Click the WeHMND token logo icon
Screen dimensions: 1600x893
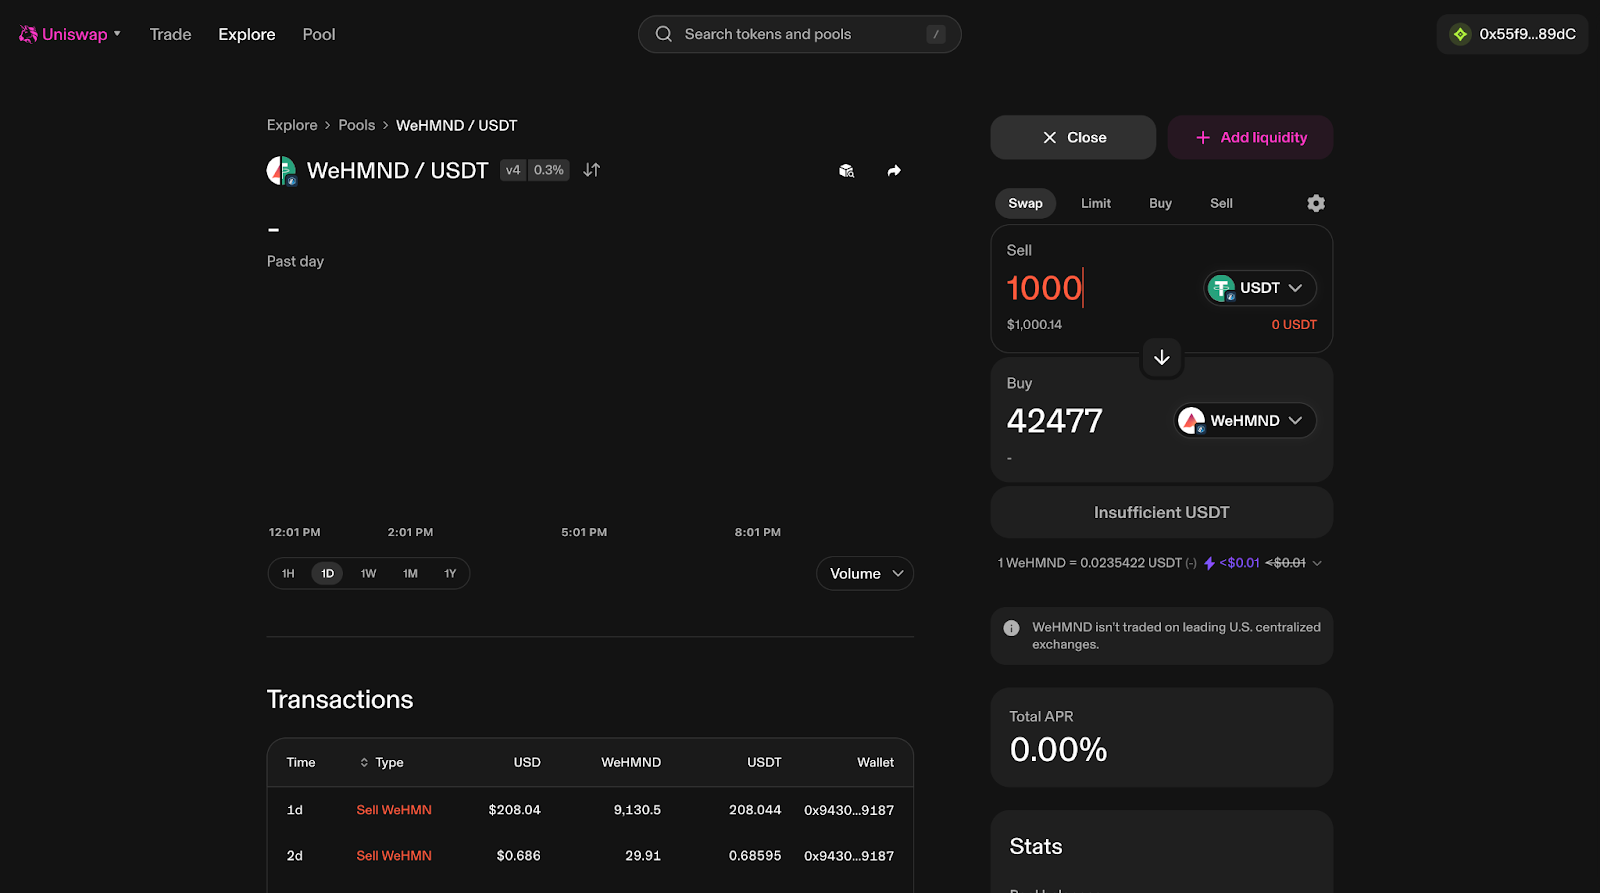(1191, 421)
